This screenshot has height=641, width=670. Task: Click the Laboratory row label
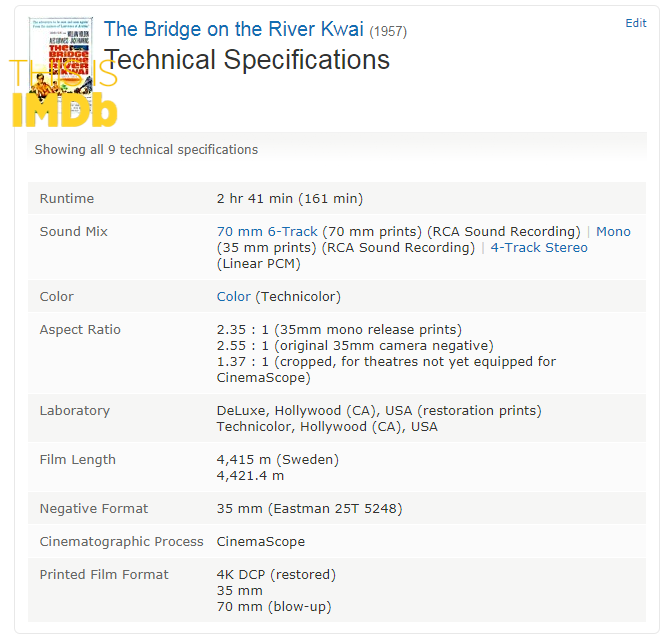coord(75,411)
